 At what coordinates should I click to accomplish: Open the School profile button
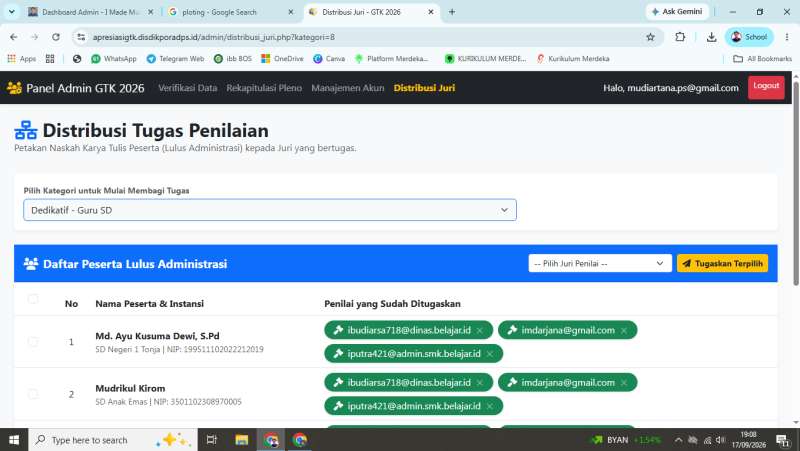(749, 37)
